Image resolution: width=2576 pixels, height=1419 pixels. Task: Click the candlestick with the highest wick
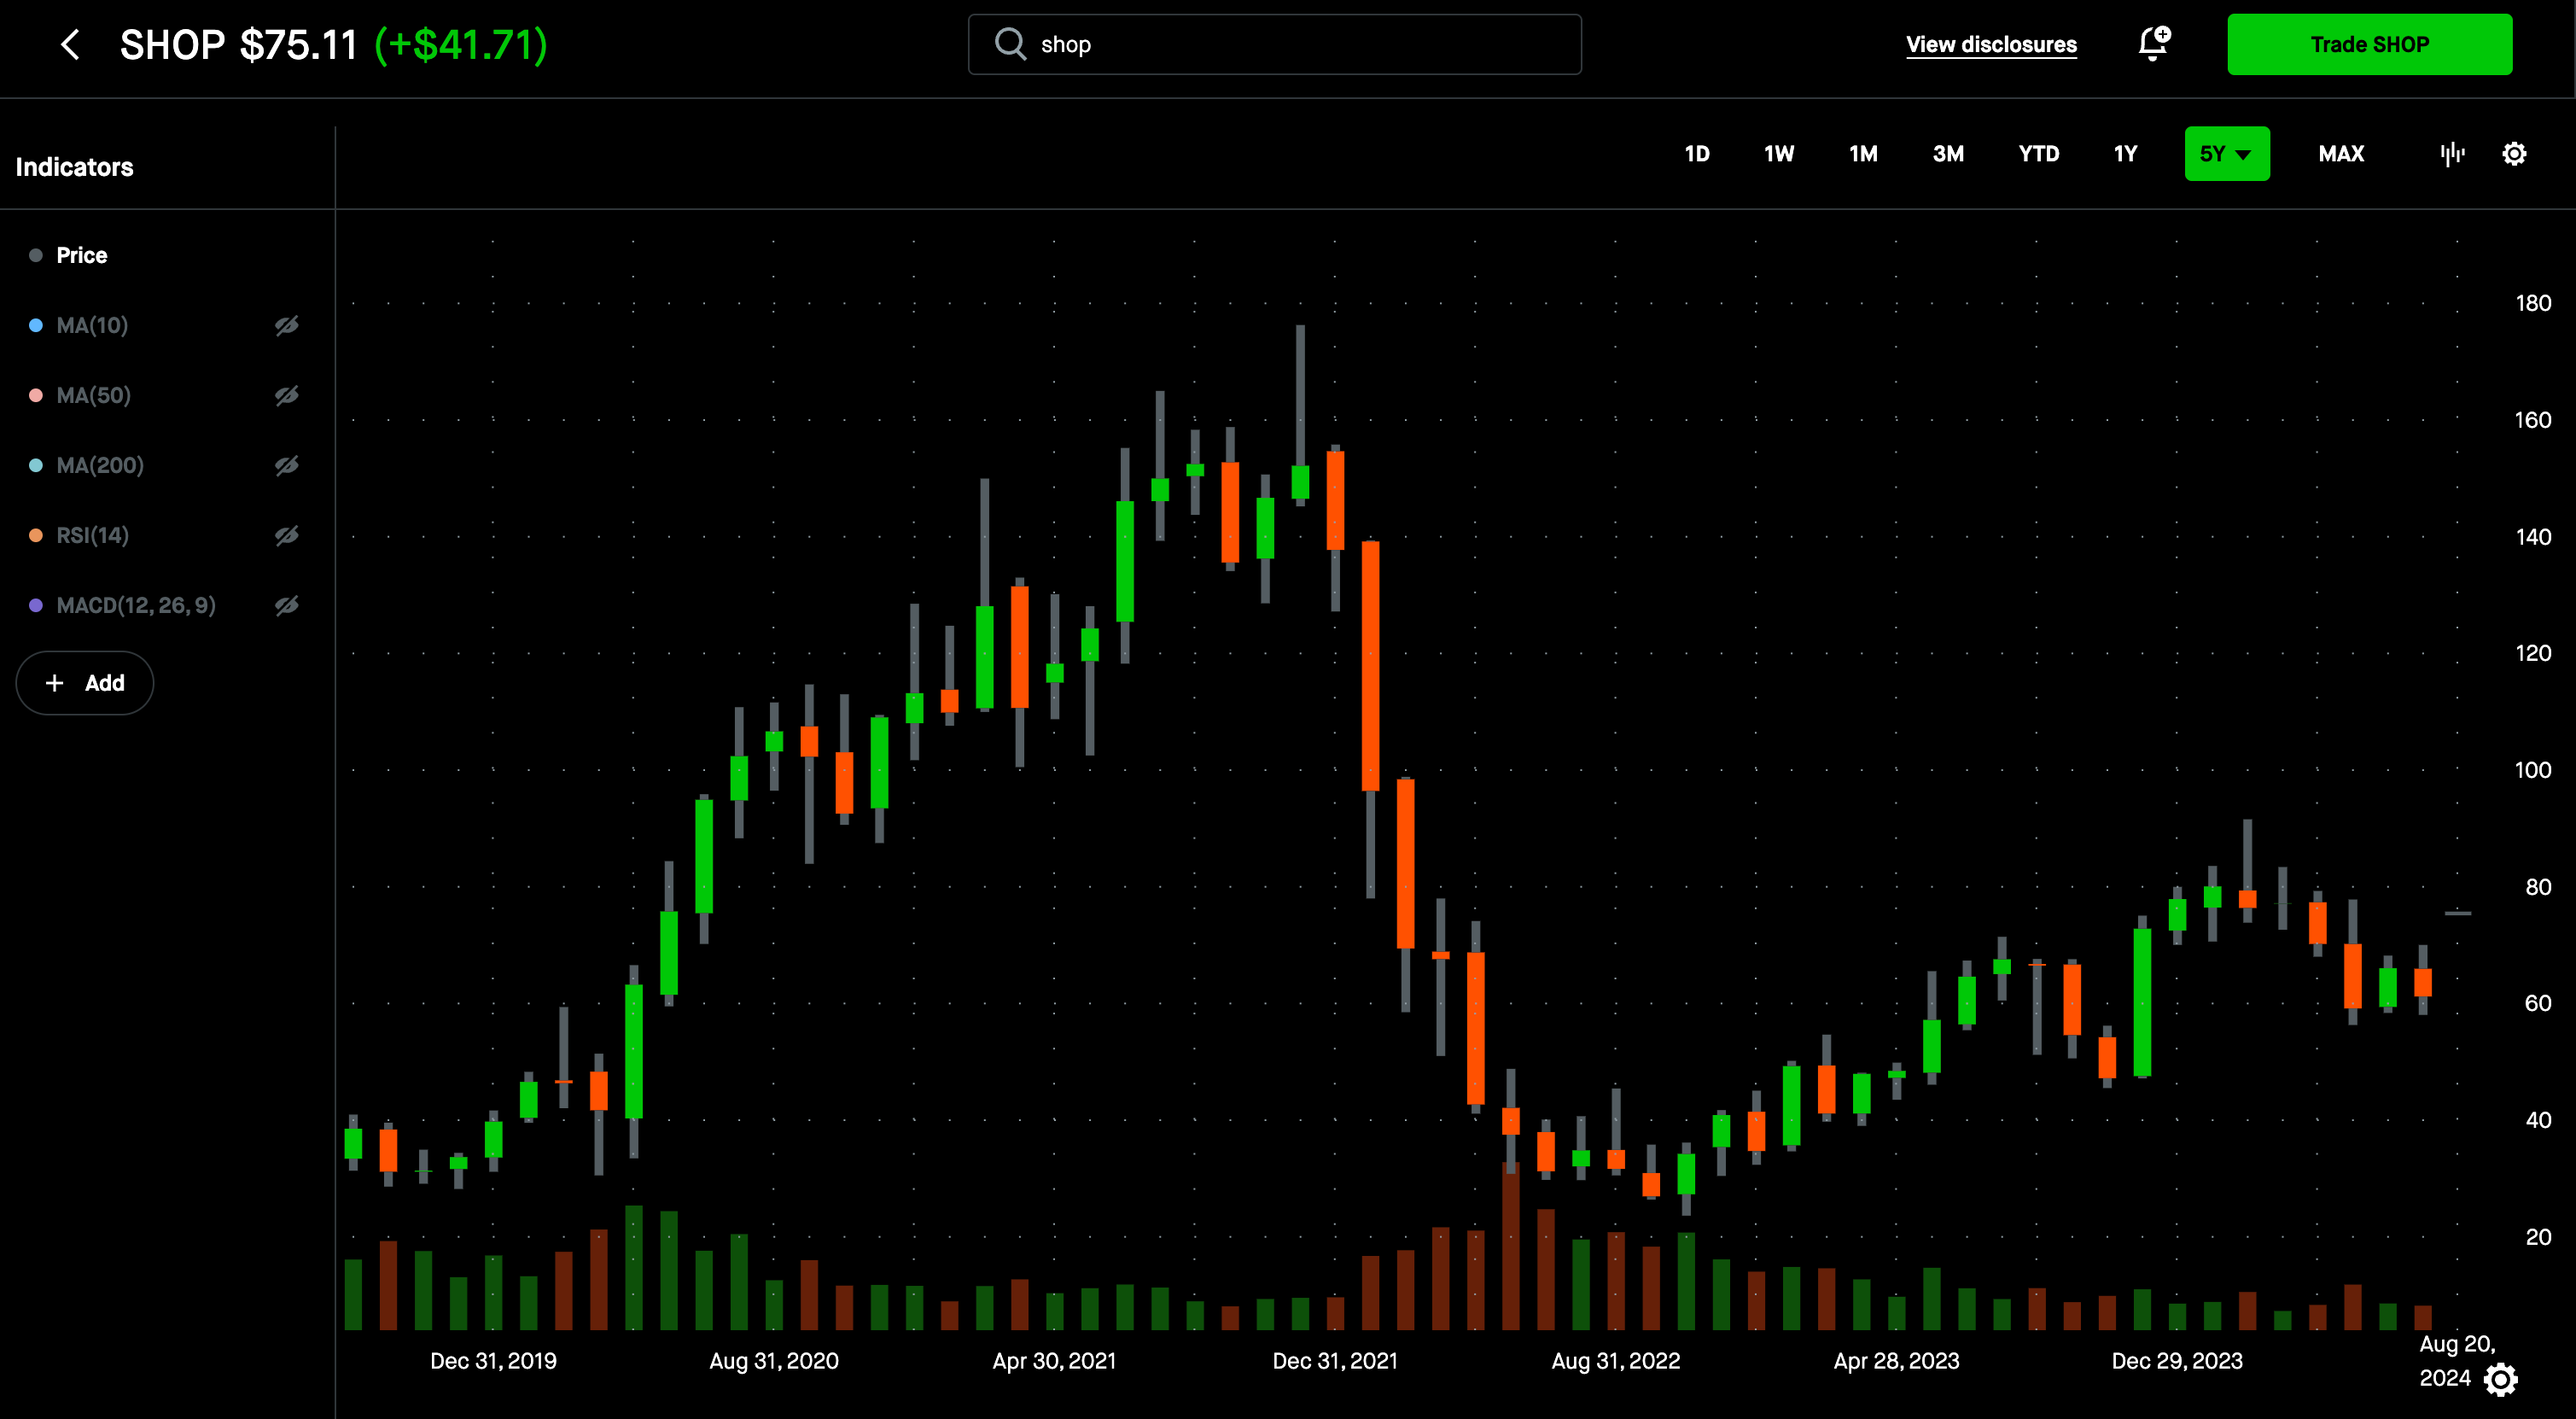coord(1300,415)
